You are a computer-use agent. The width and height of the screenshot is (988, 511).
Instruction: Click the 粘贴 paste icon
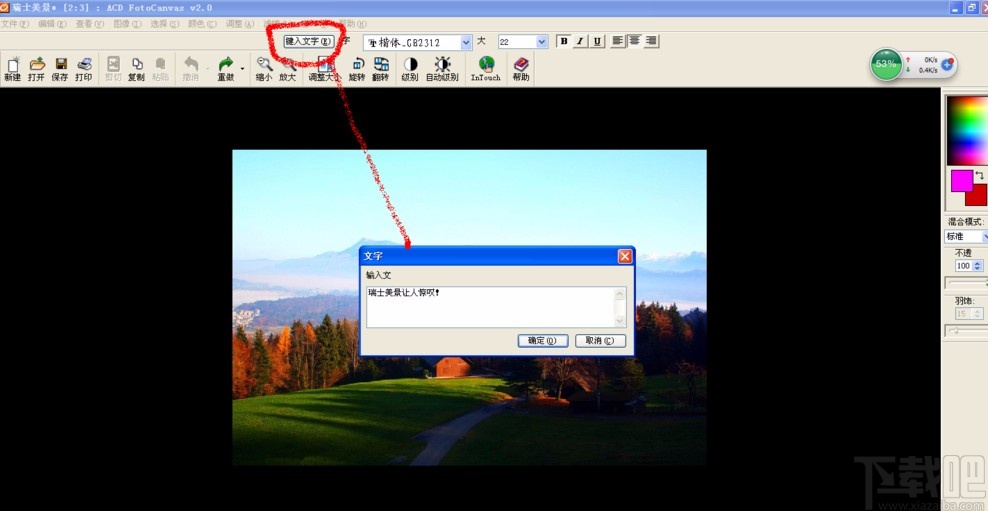point(160,69)
